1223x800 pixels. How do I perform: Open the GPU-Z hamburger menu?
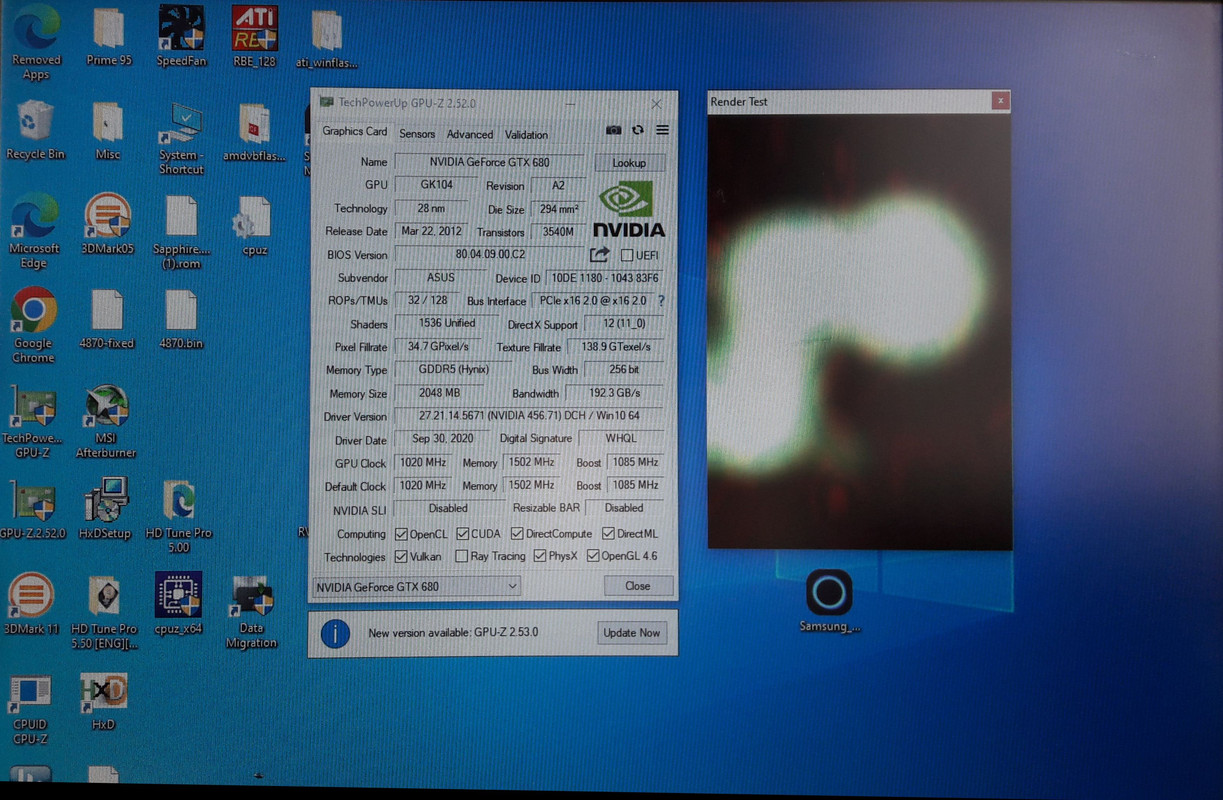662,130
